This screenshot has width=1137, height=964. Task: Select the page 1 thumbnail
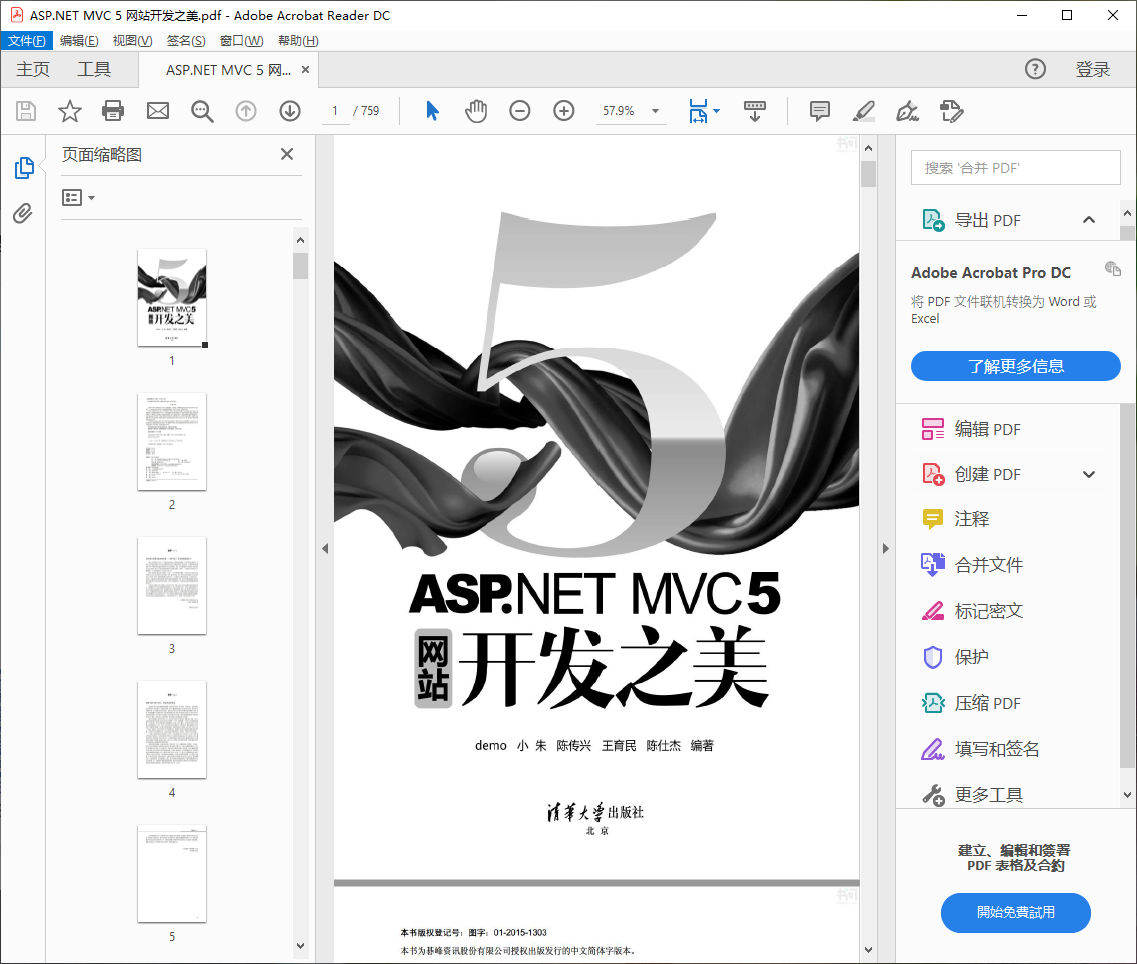pyautogui.click(x=172, y=297)
